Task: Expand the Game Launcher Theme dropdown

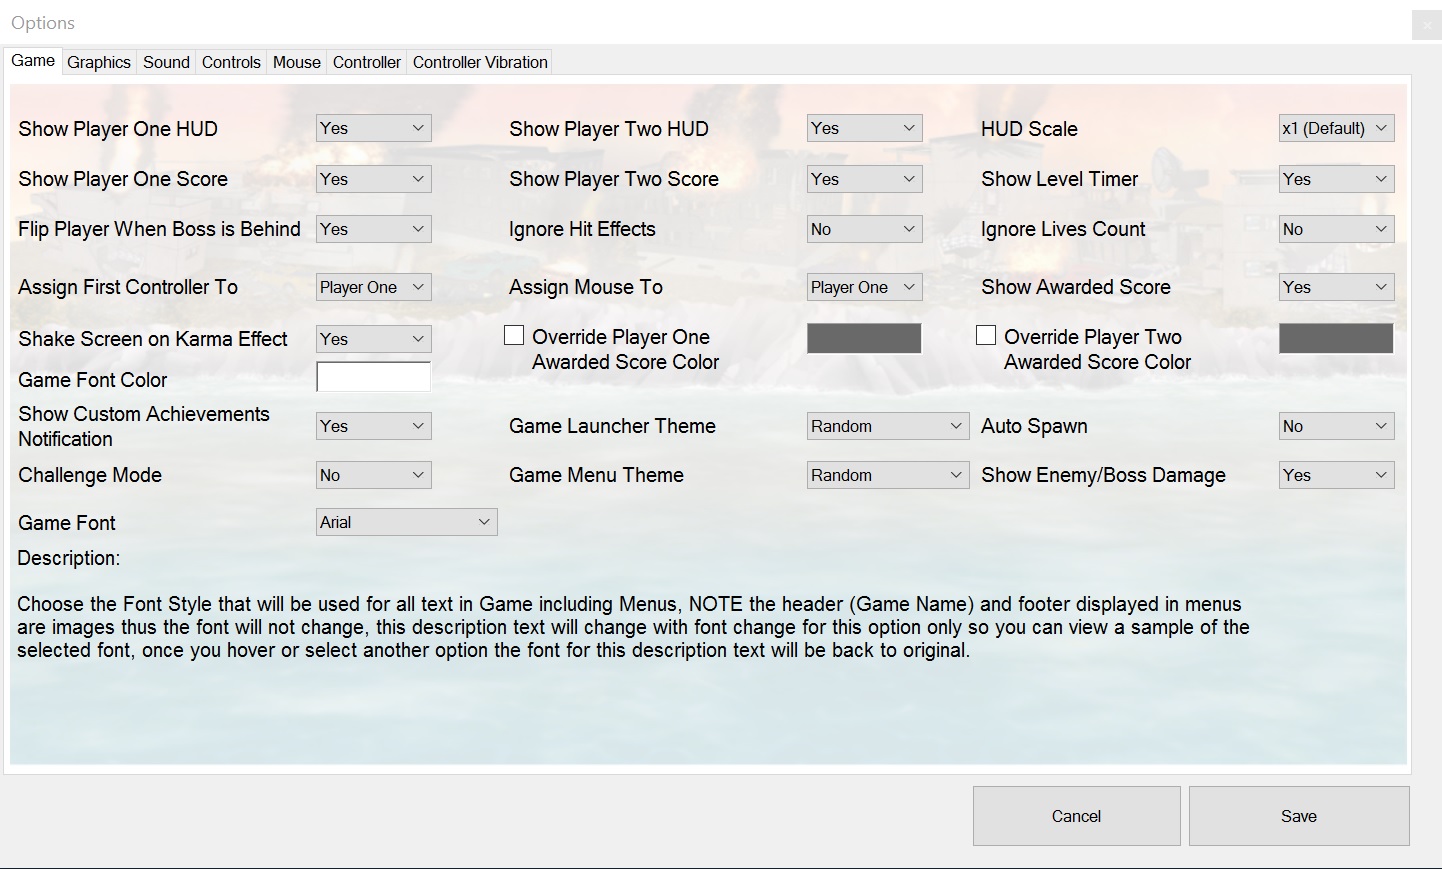Action: pos(887,426)
